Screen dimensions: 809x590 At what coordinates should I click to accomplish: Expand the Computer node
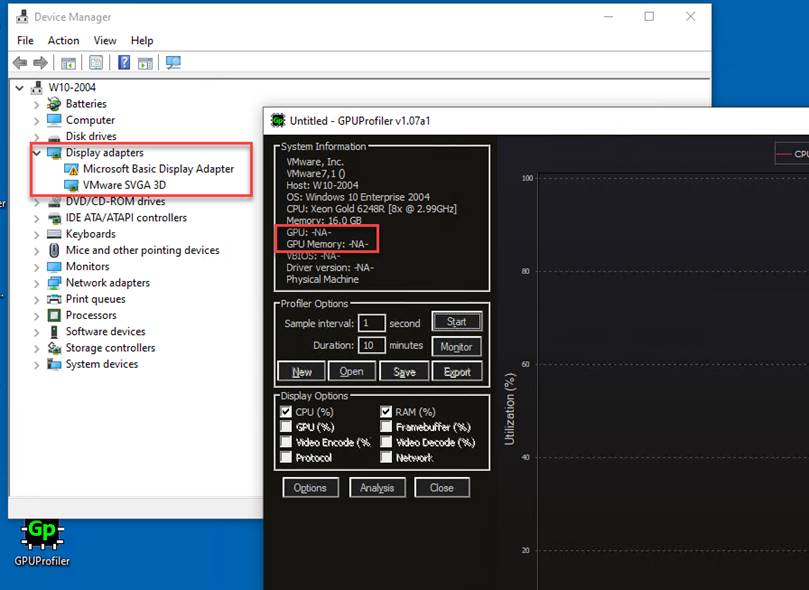(37, 121)
